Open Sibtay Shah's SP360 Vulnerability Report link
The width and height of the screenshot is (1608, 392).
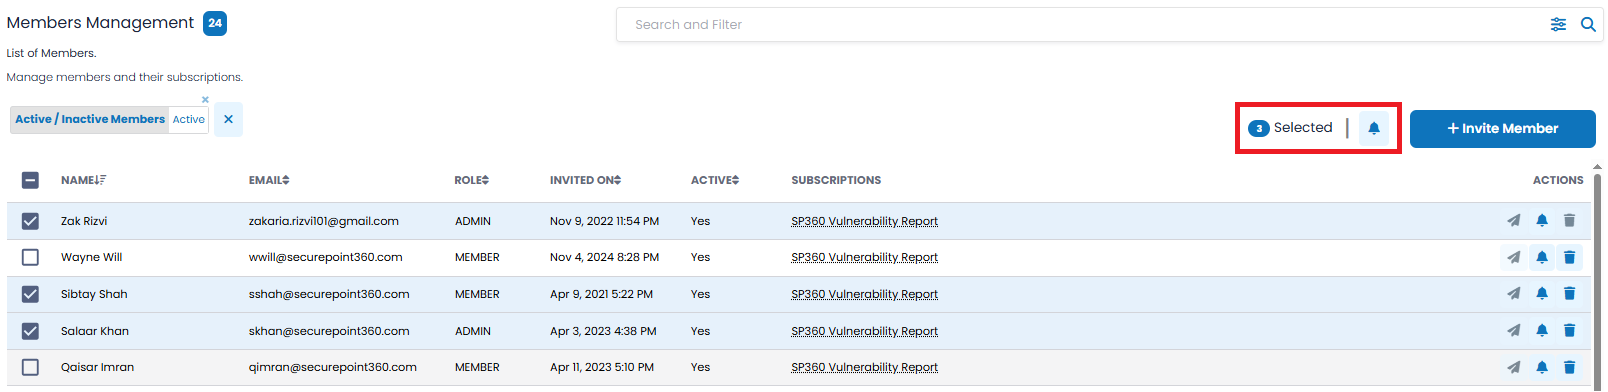(x=864, y=294)
